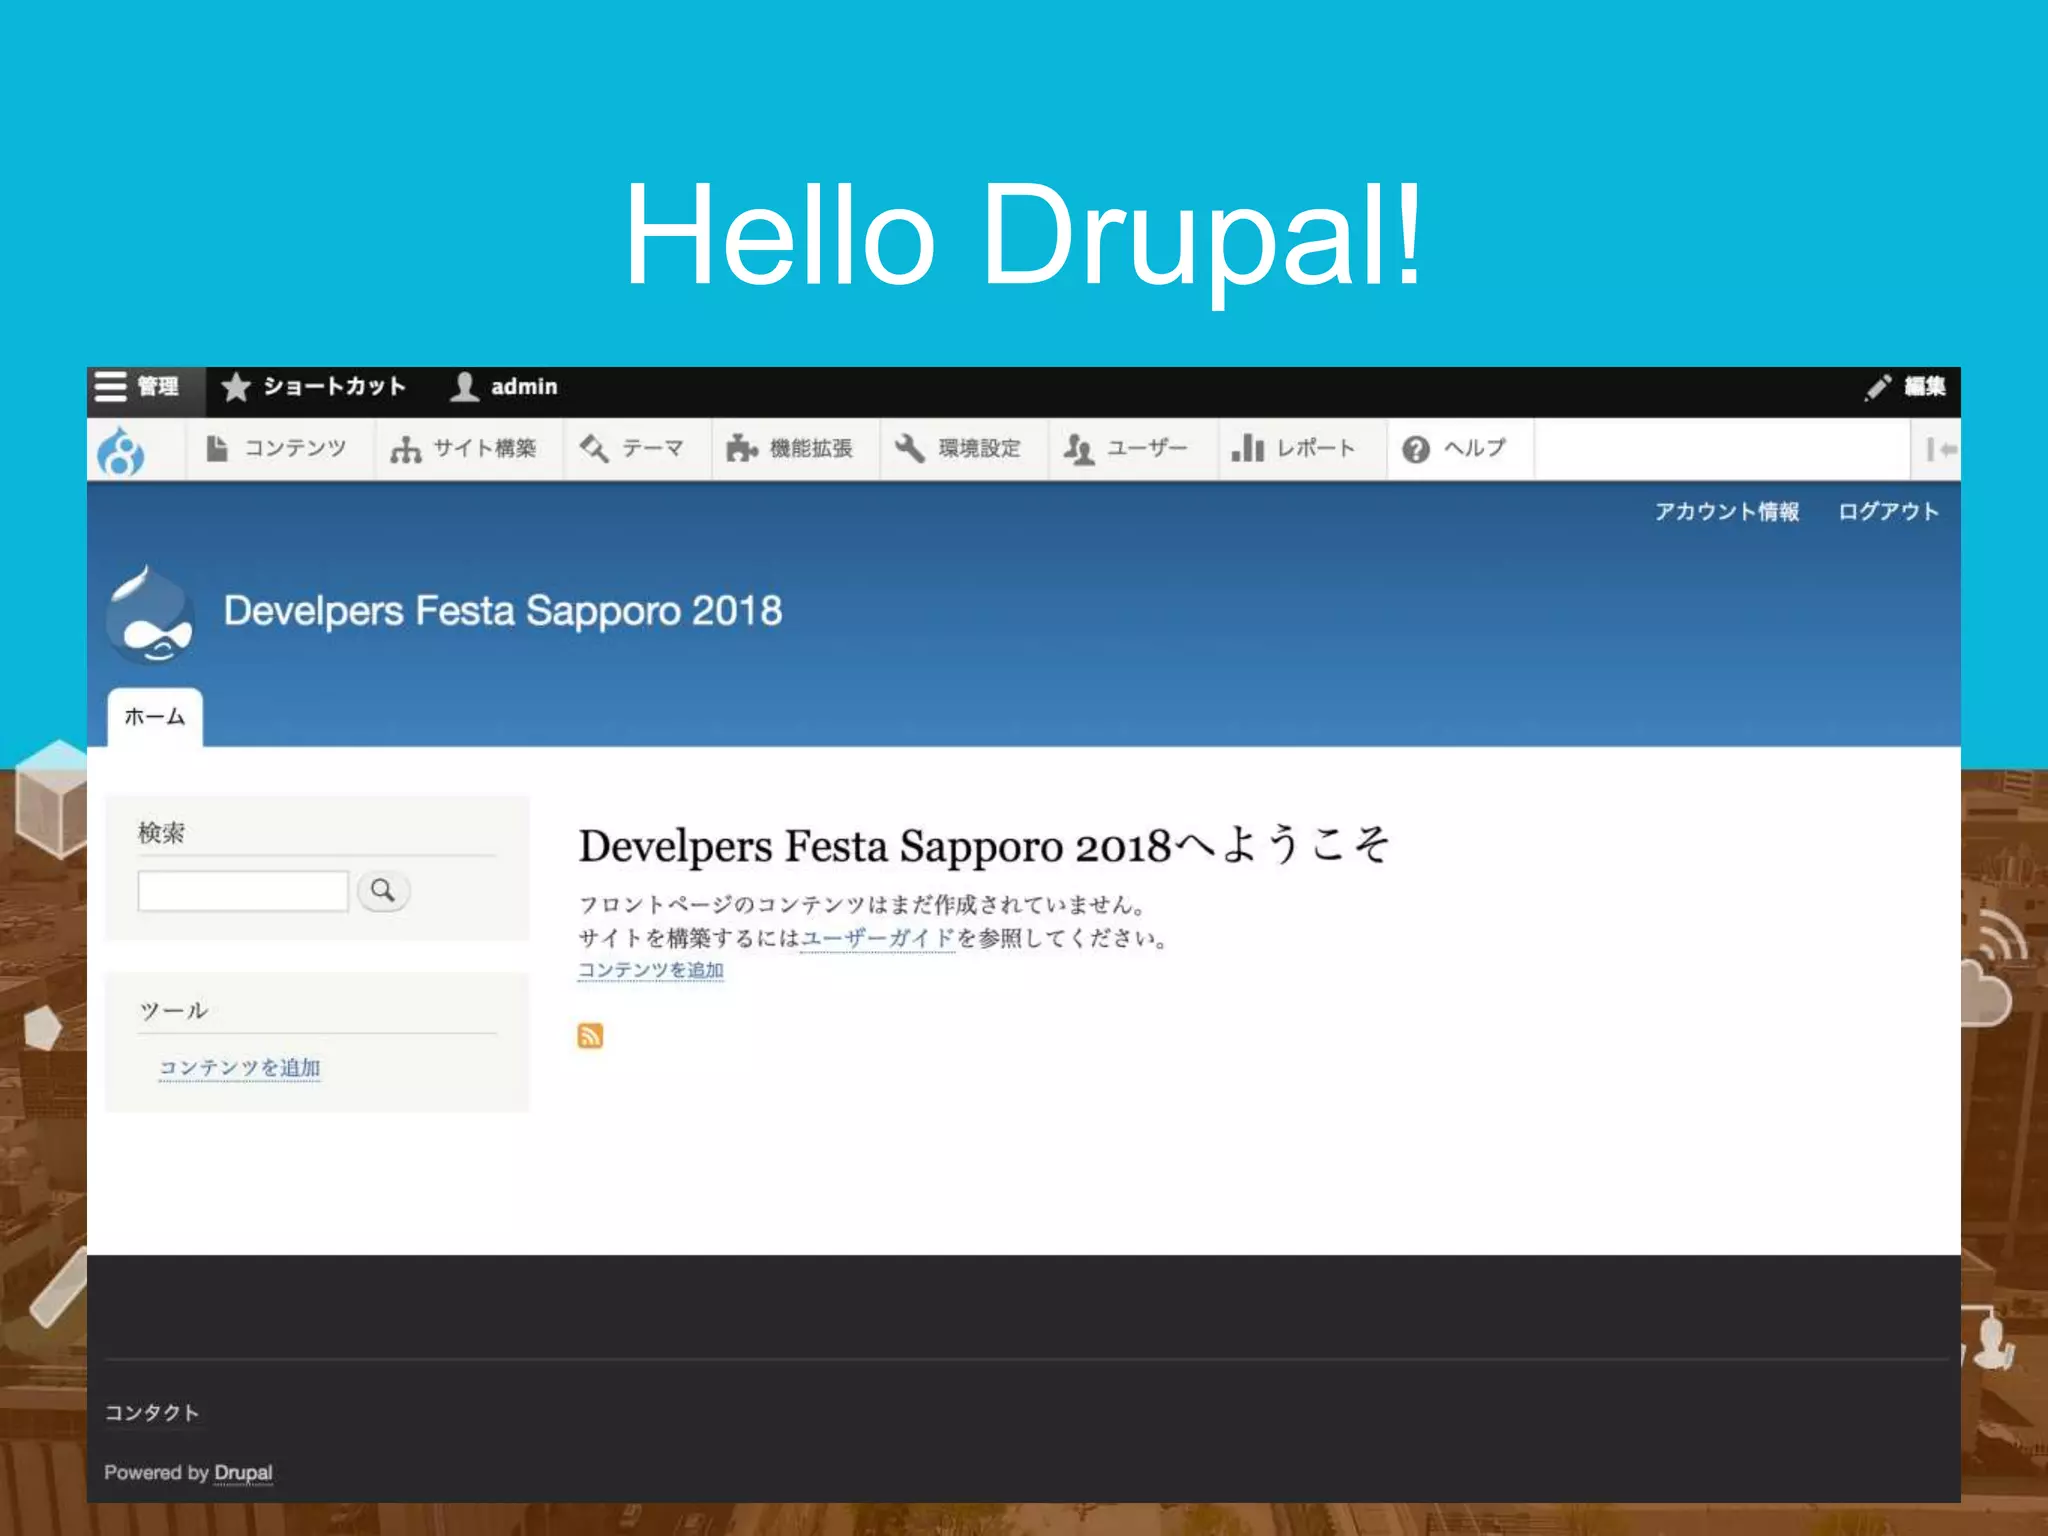Click コンテンツを追加 below the welcome text

point(651,970)
